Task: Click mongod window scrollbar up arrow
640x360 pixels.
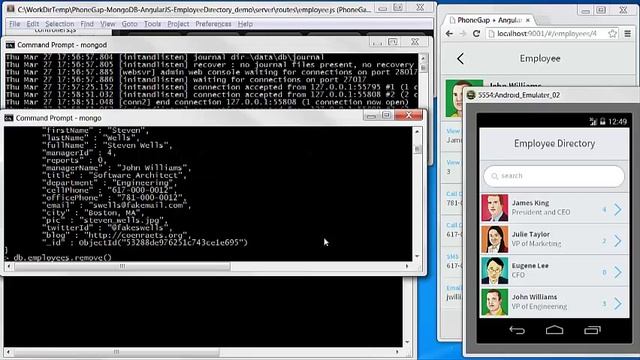Action: (423, 58)
